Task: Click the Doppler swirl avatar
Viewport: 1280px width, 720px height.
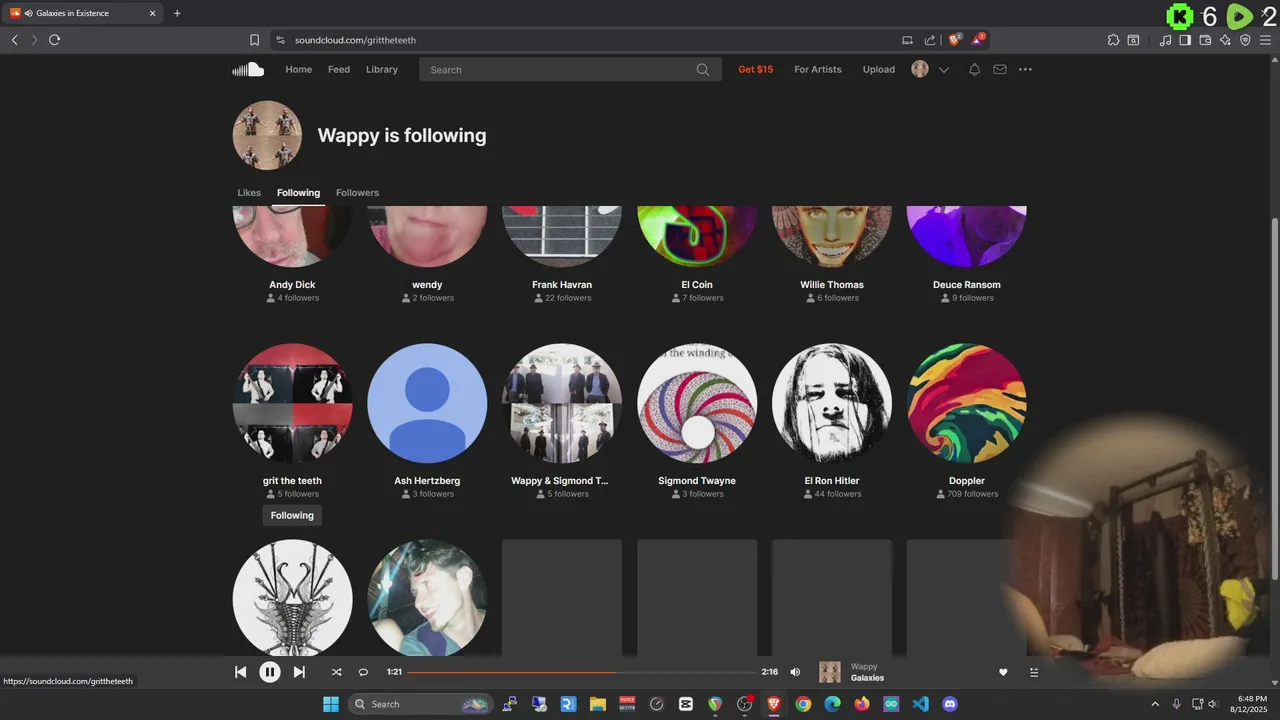Action: pos(967,403)
